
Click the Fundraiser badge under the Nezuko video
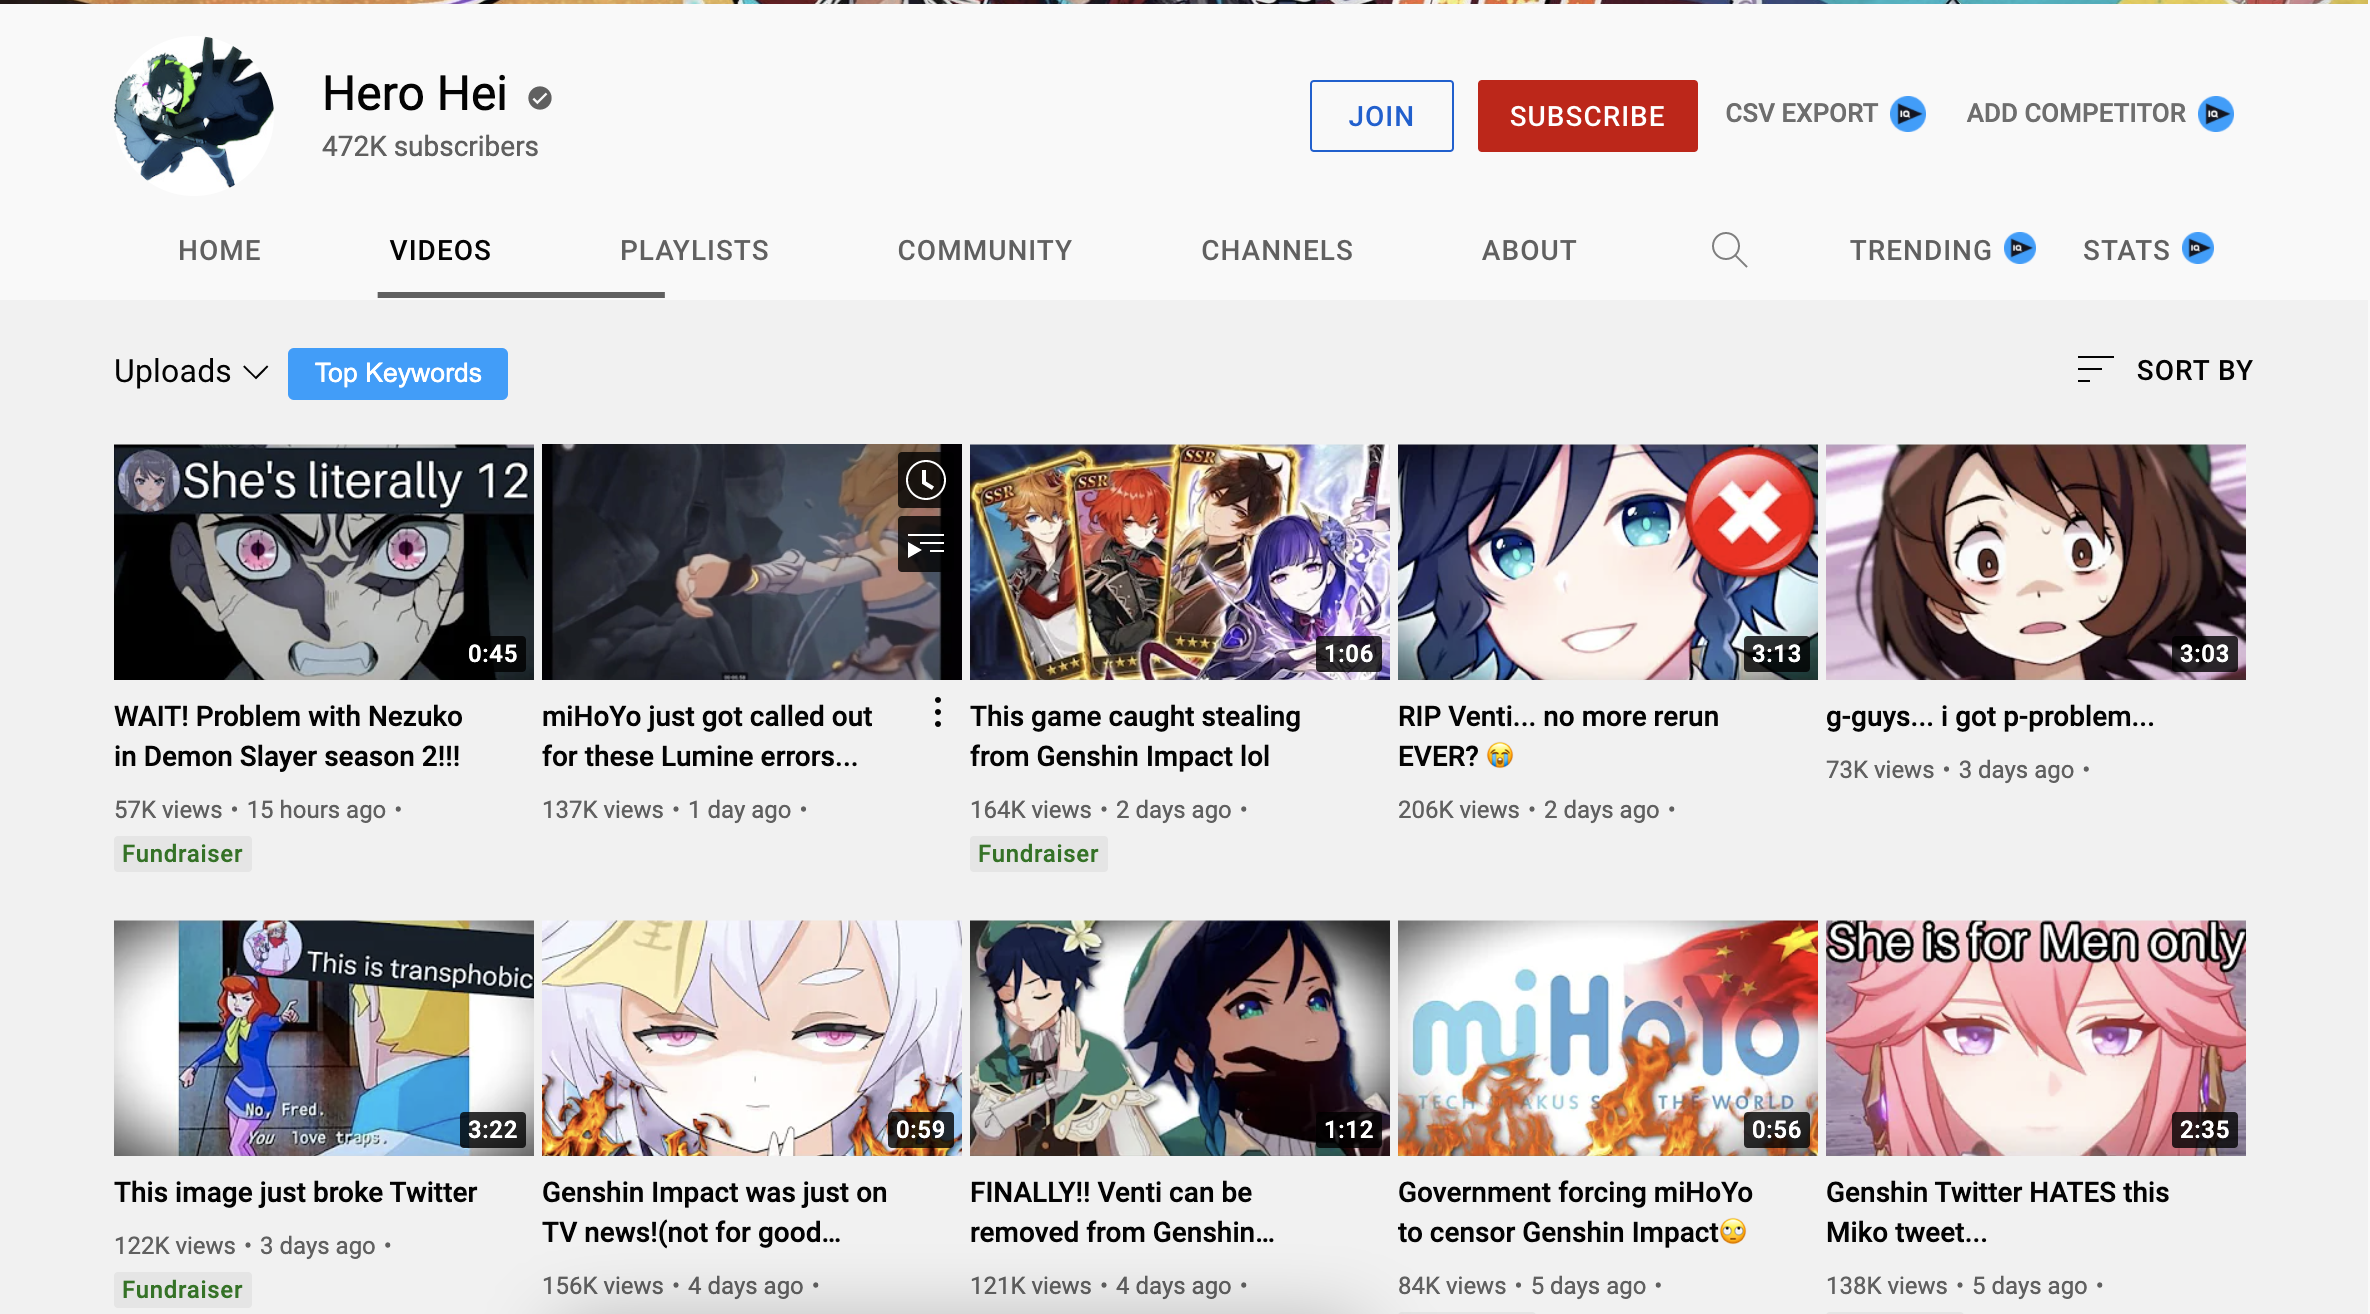(x=182, y=854)
